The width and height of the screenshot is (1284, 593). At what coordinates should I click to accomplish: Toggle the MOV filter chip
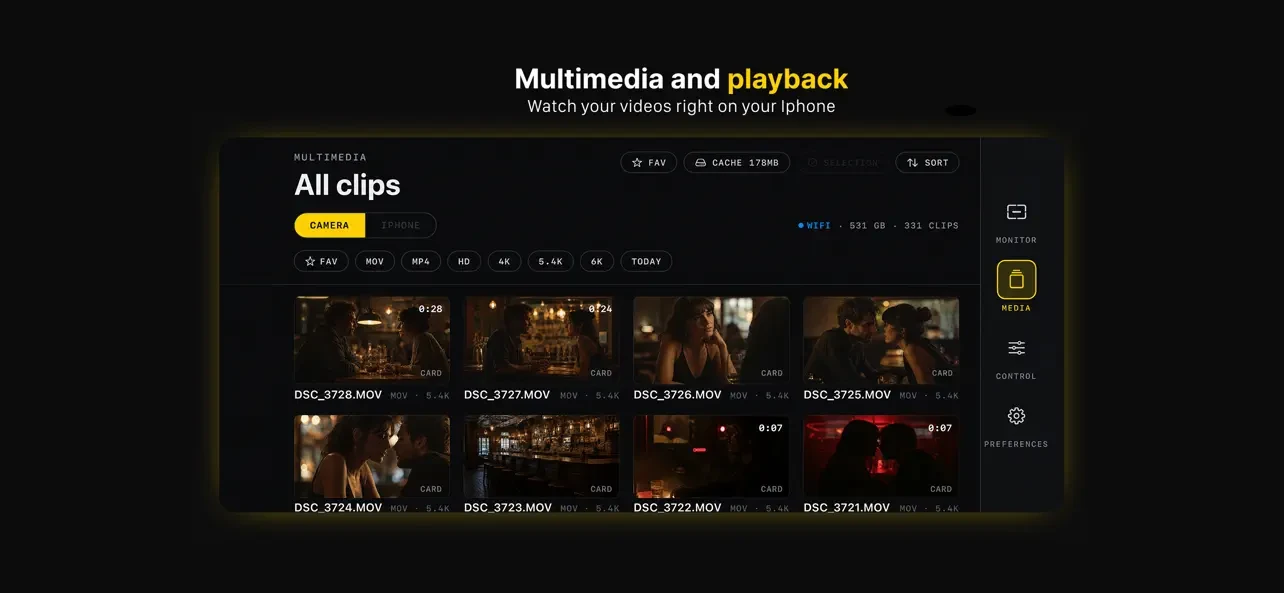point(375,261)
